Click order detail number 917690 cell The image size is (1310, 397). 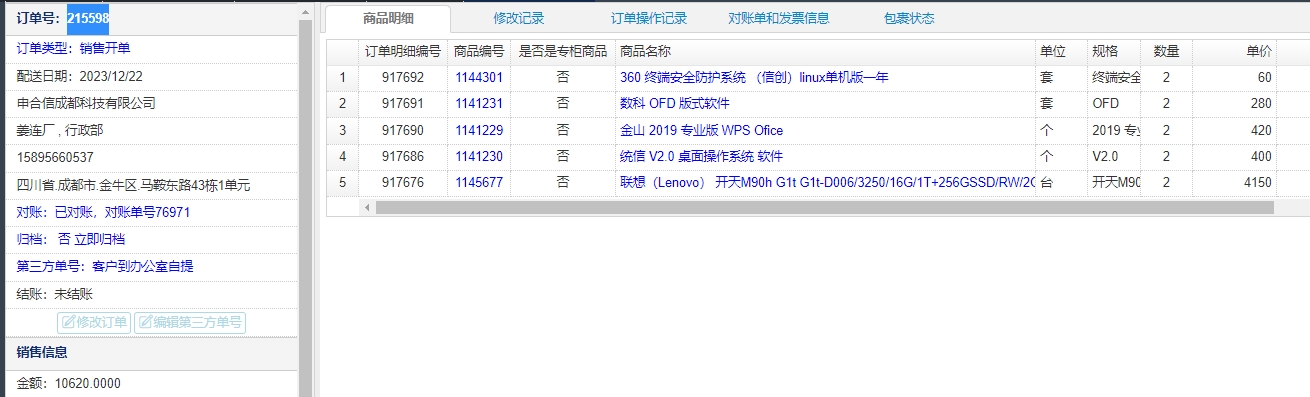pyautogui.click(x=403, y=130)
